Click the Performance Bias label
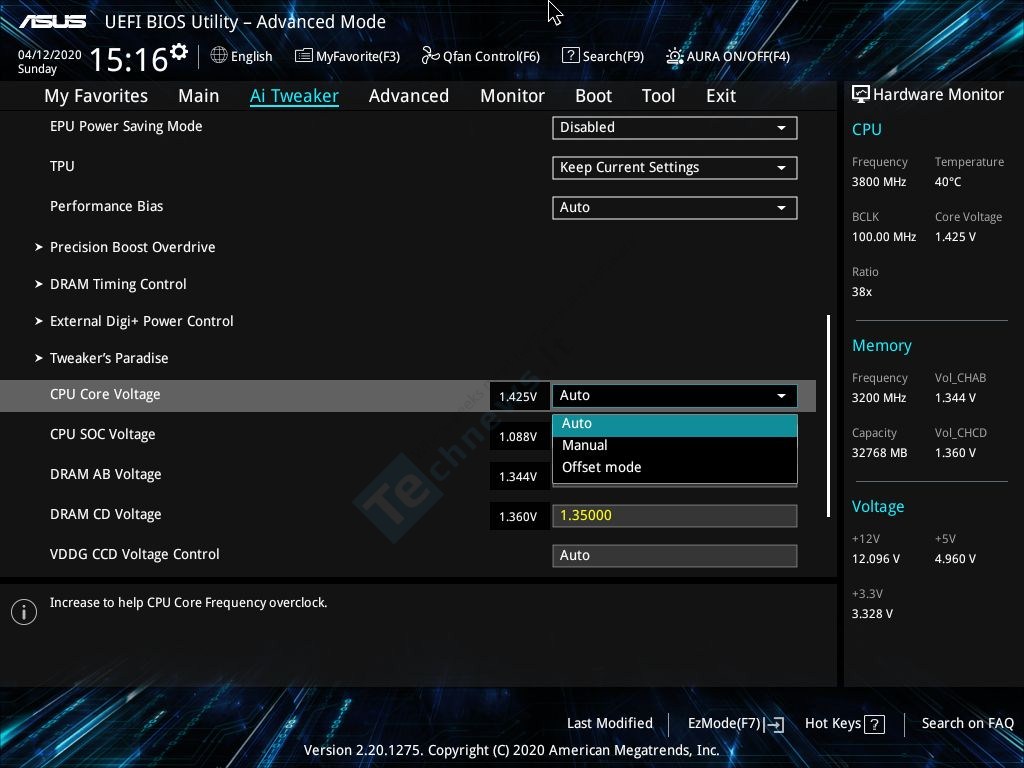Viewport: 1024px width, 768px height. pos(106,206)
